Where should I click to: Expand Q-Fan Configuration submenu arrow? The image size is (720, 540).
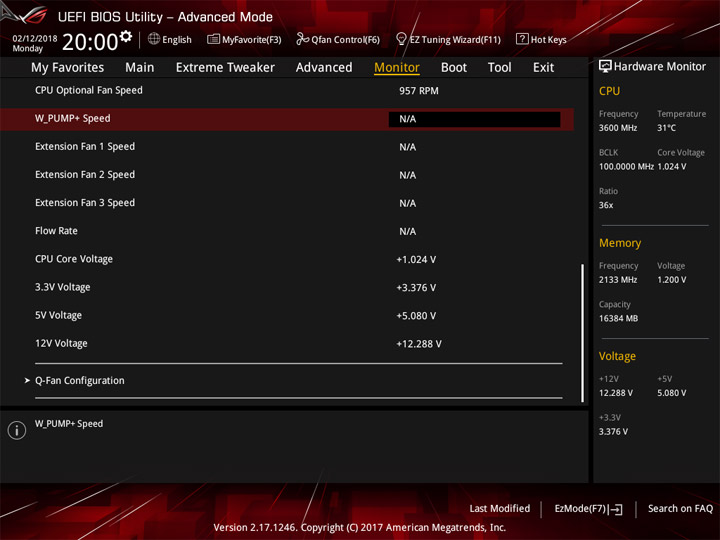pos(27,380)
